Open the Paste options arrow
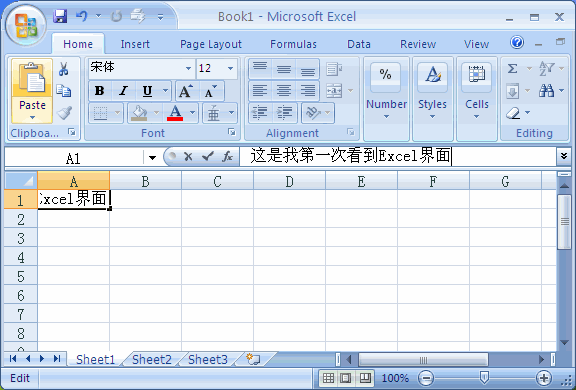Viewport: 576px width, 390px height. [32, 118]
